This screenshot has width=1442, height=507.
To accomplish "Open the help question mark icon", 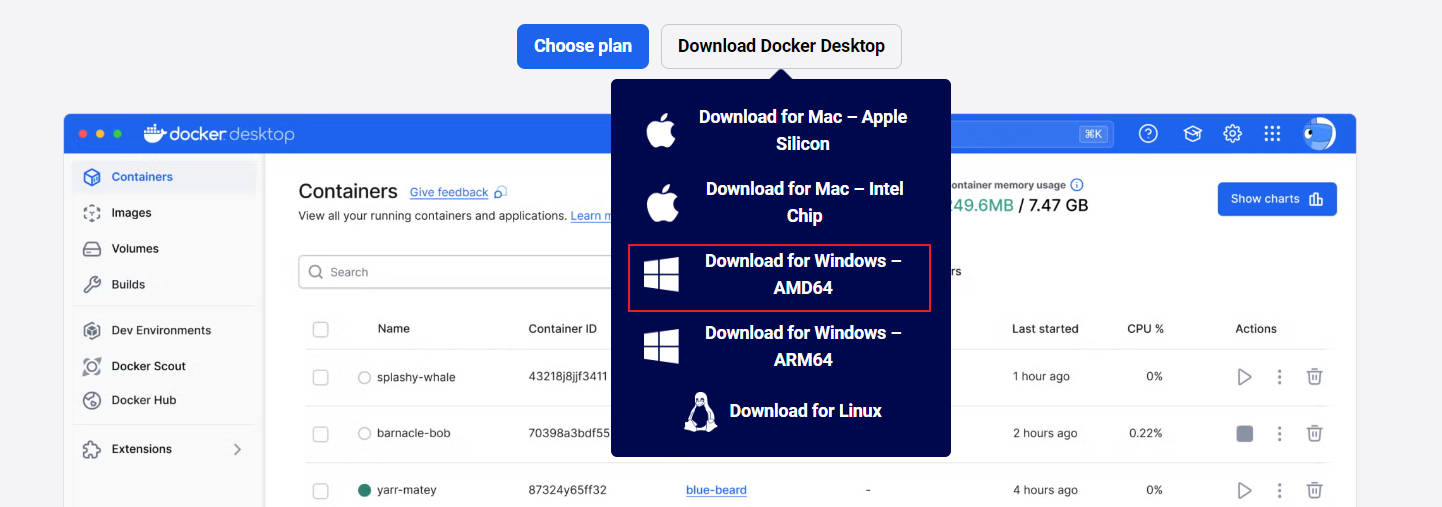I will [1148, 134].
